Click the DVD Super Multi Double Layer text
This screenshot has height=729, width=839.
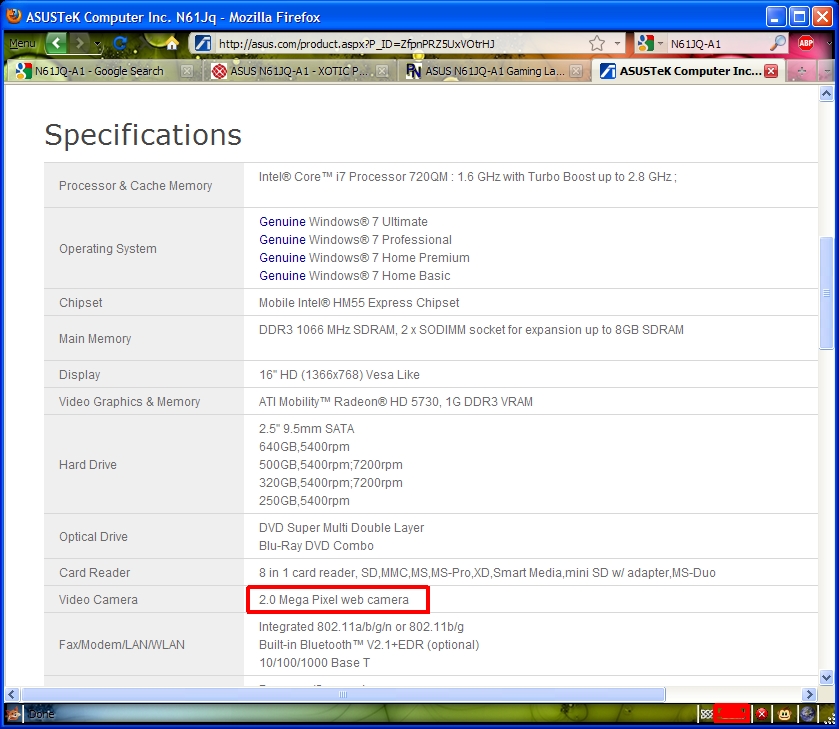click(341, 528)
